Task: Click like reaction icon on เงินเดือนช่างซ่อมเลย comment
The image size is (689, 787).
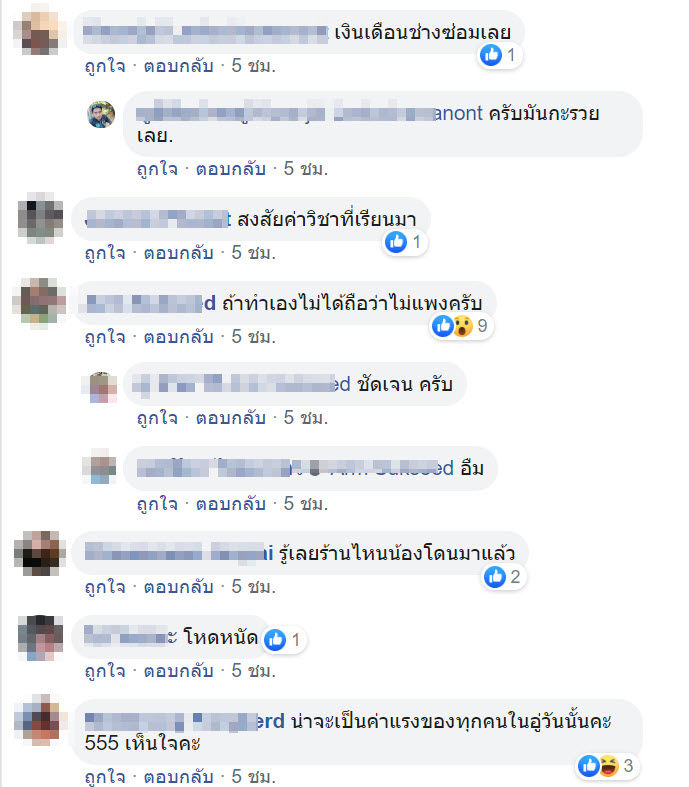Action: (491, 55)
